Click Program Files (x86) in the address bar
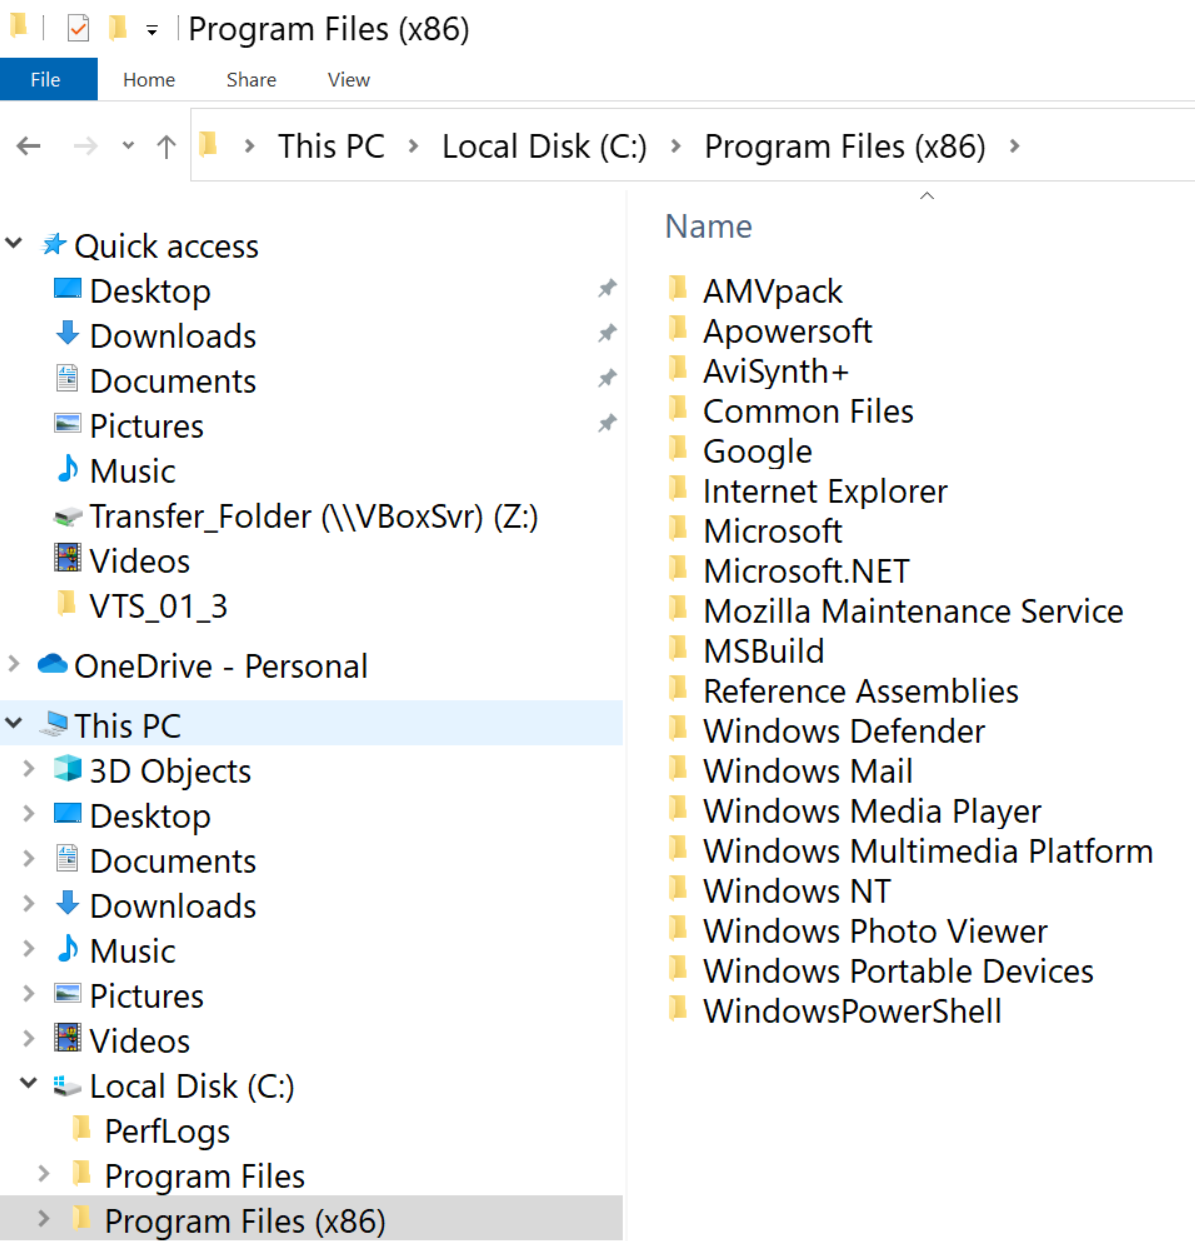 coord(845,147)
